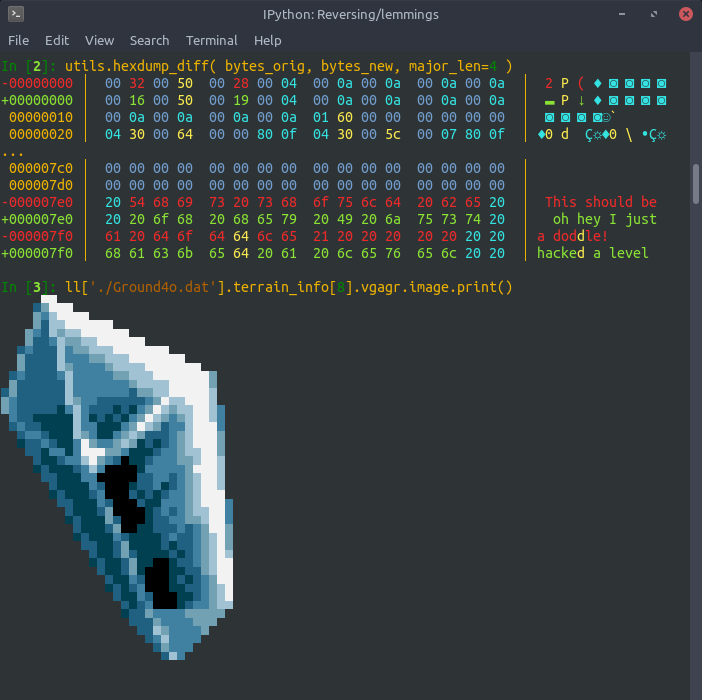The image size is (702, 700).
Task: Click the '000007d0' offset
Action: pos(41,185)
